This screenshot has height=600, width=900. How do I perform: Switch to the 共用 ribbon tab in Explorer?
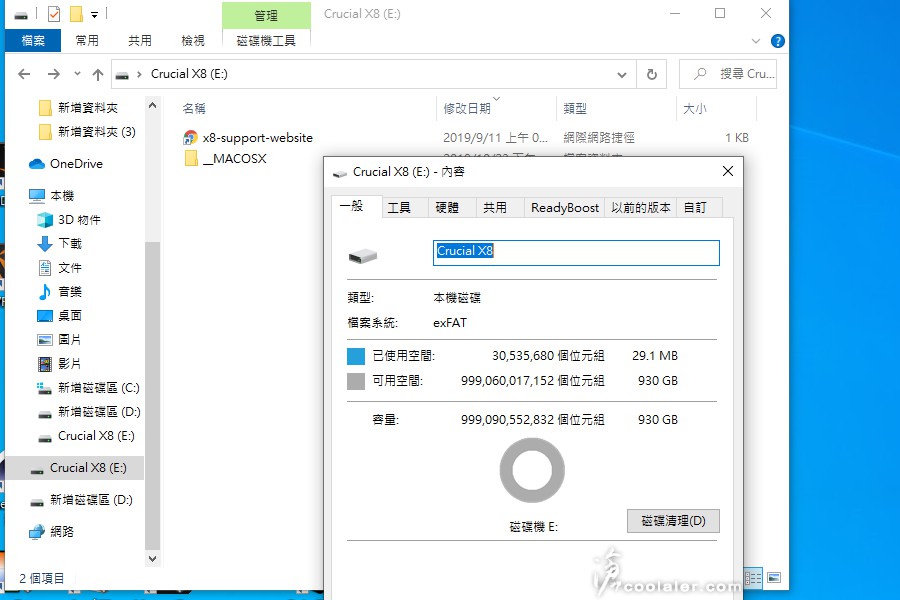139,41
